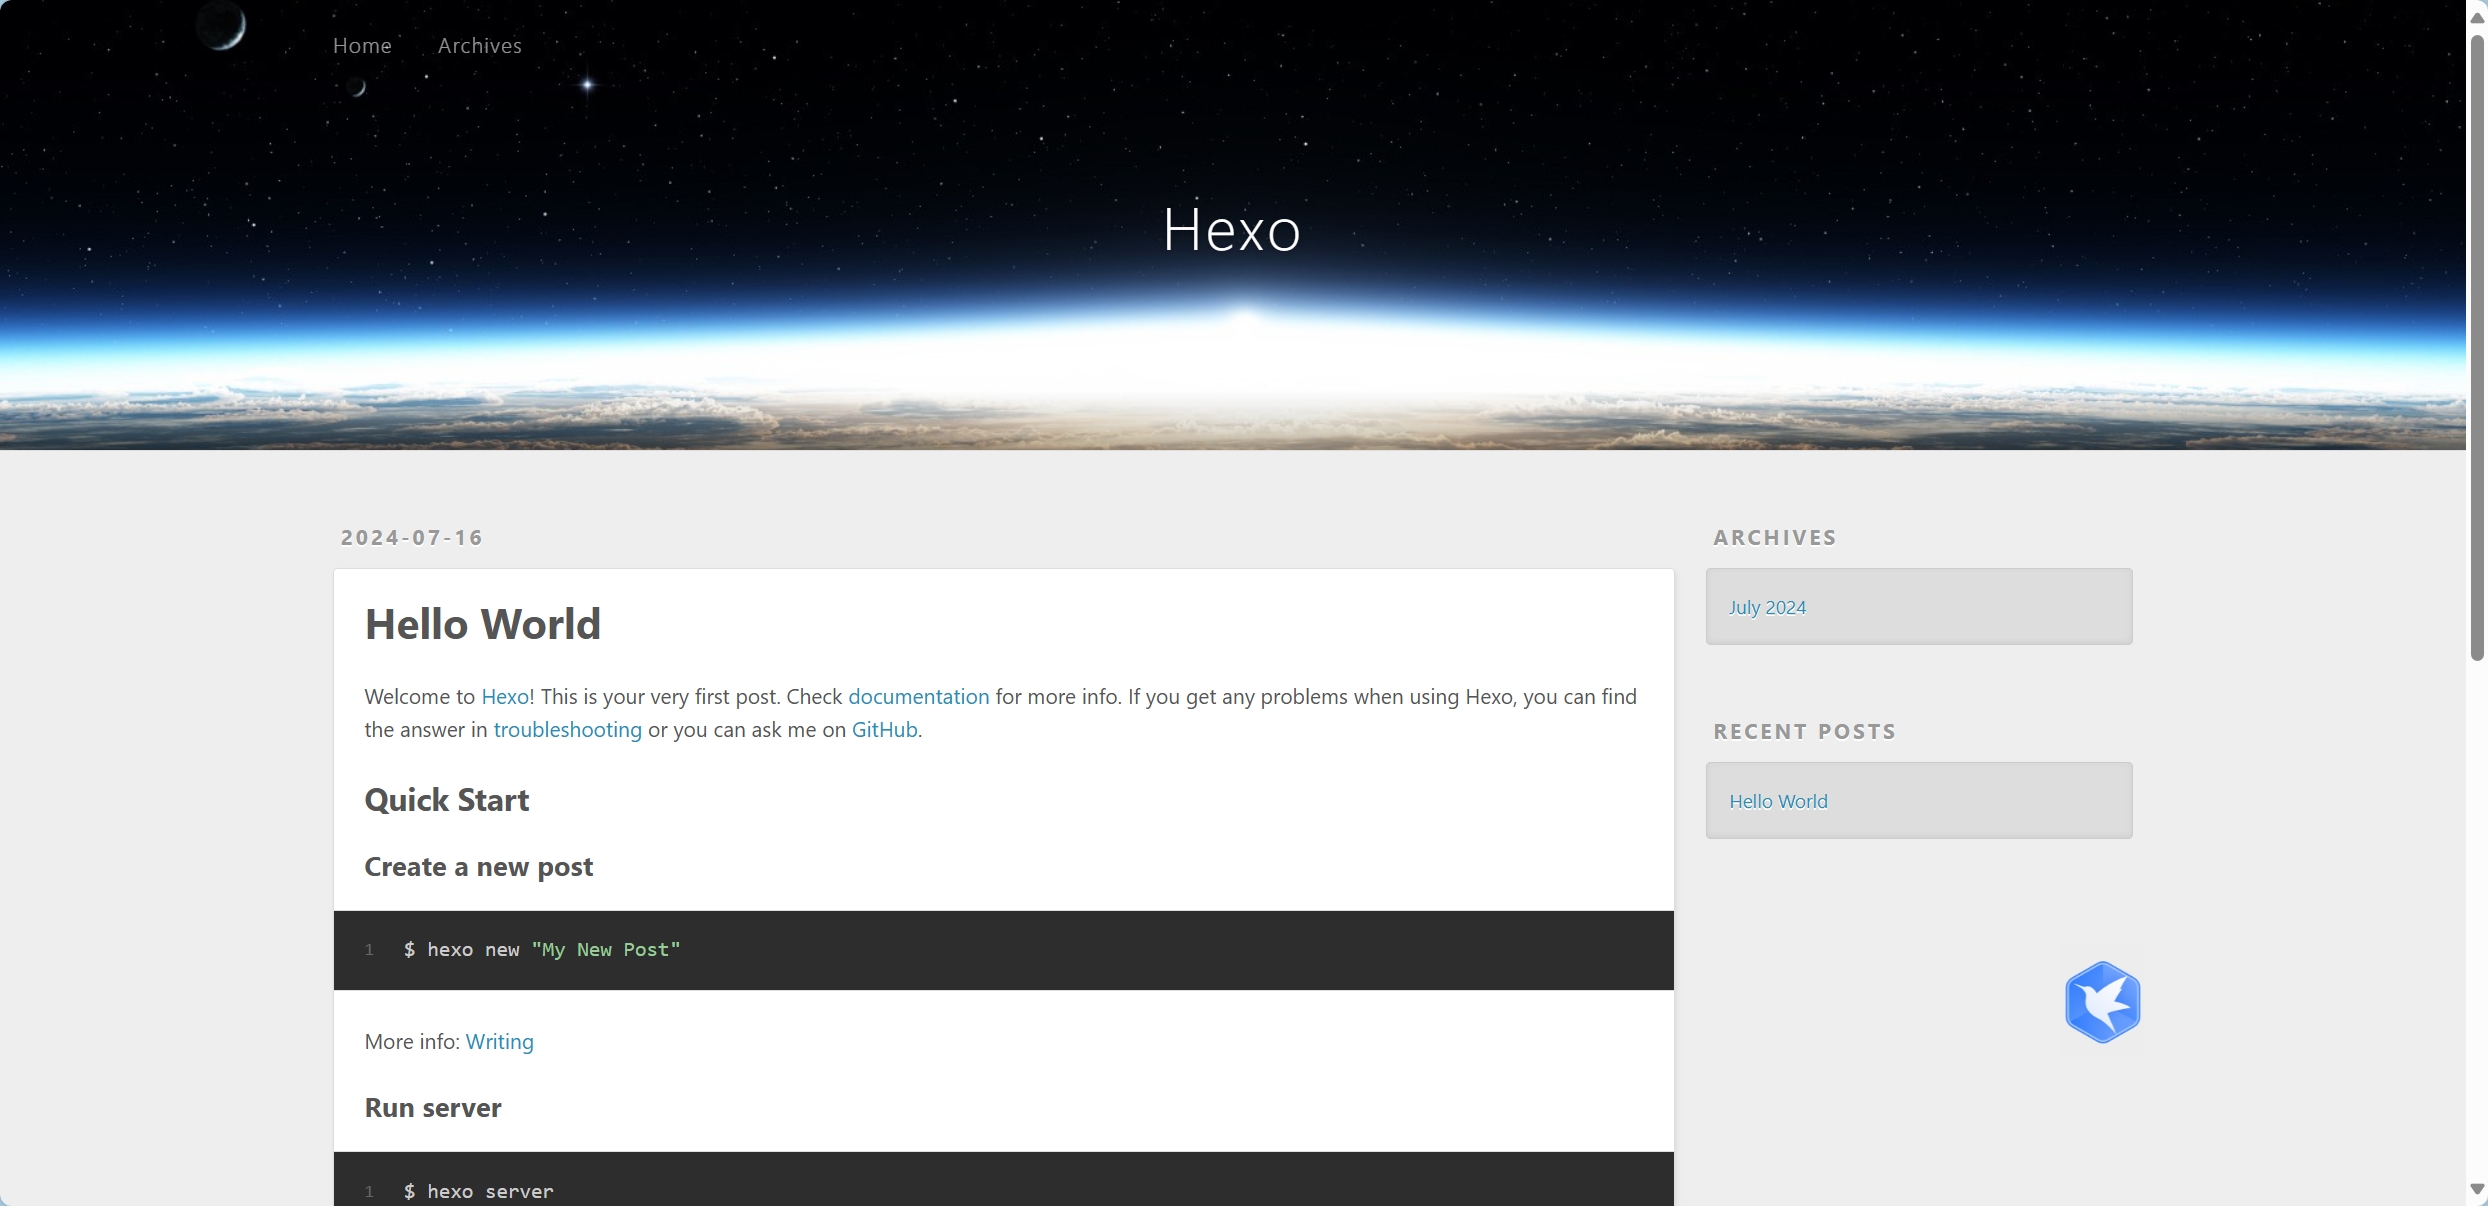Click the hexo new "My New Post" code
The height and width of the screenshot is (1206, 2488).
(542, 950)
